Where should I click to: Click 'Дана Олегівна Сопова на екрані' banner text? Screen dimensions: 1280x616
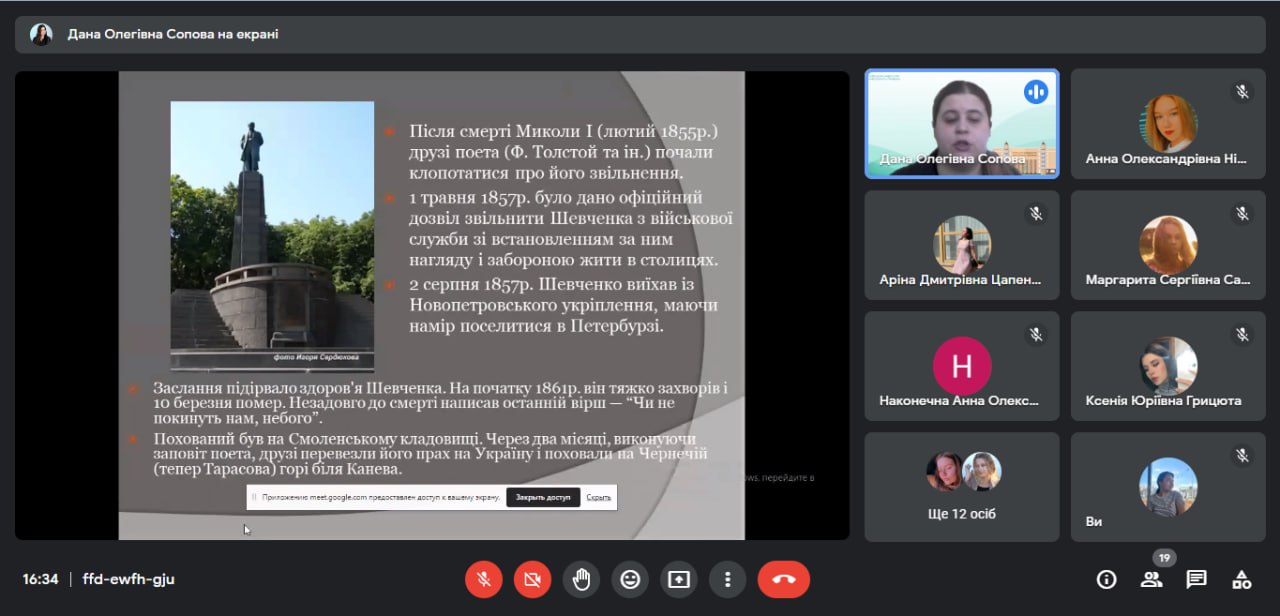coord(173,34)
